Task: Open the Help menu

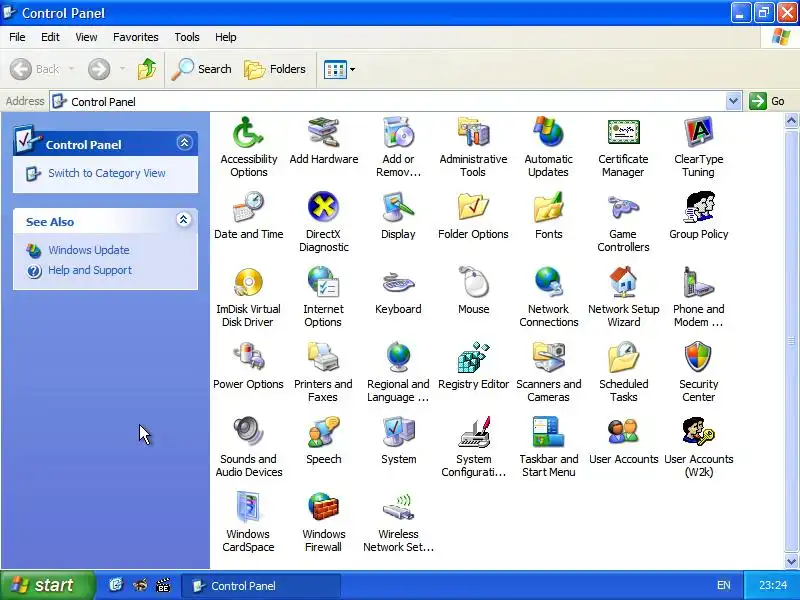Action: tap(226, 37)
